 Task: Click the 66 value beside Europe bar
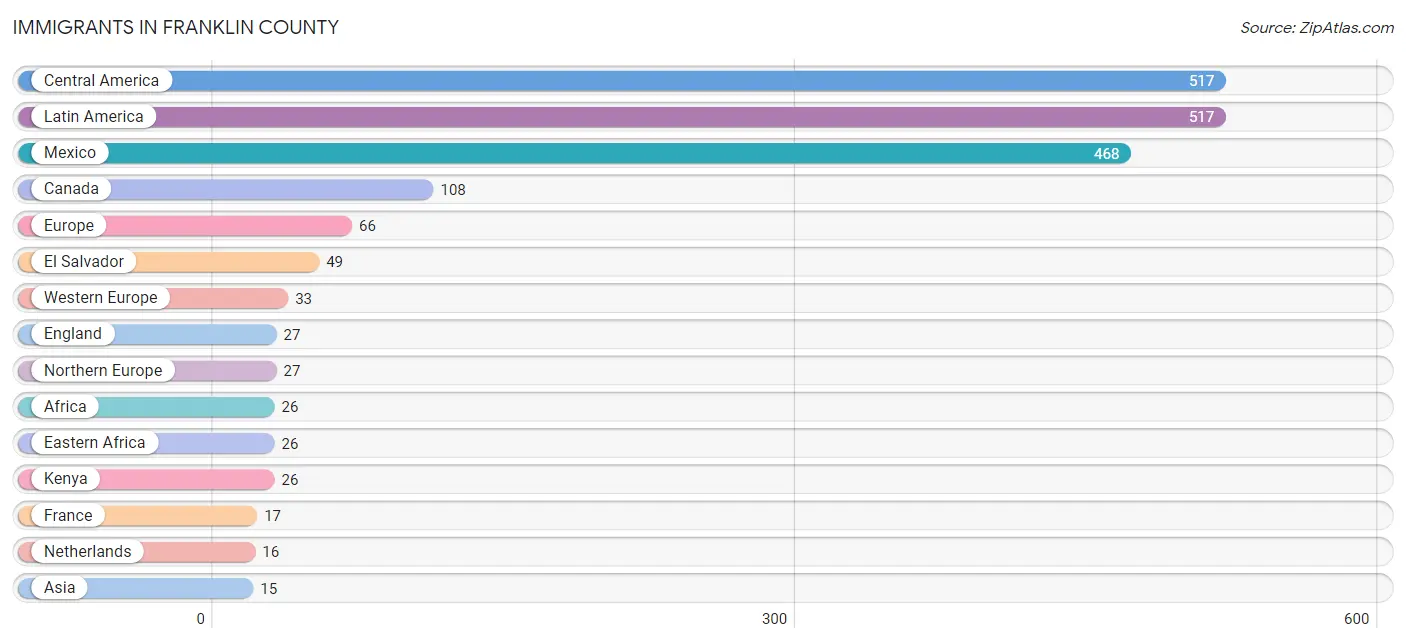(368, 226)
